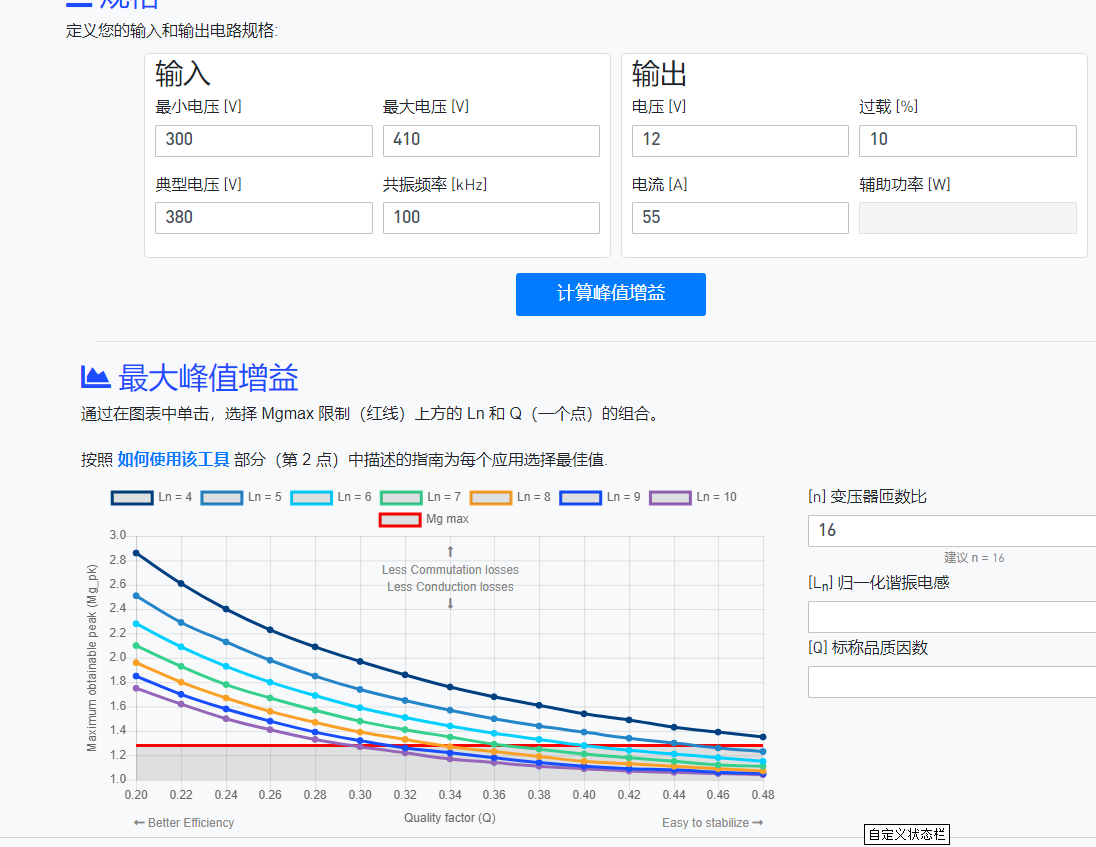This screenshot has height=847, width=1096.
Task: Click the 共振频率 kHz field showing 100
Action: click(491, 218)
